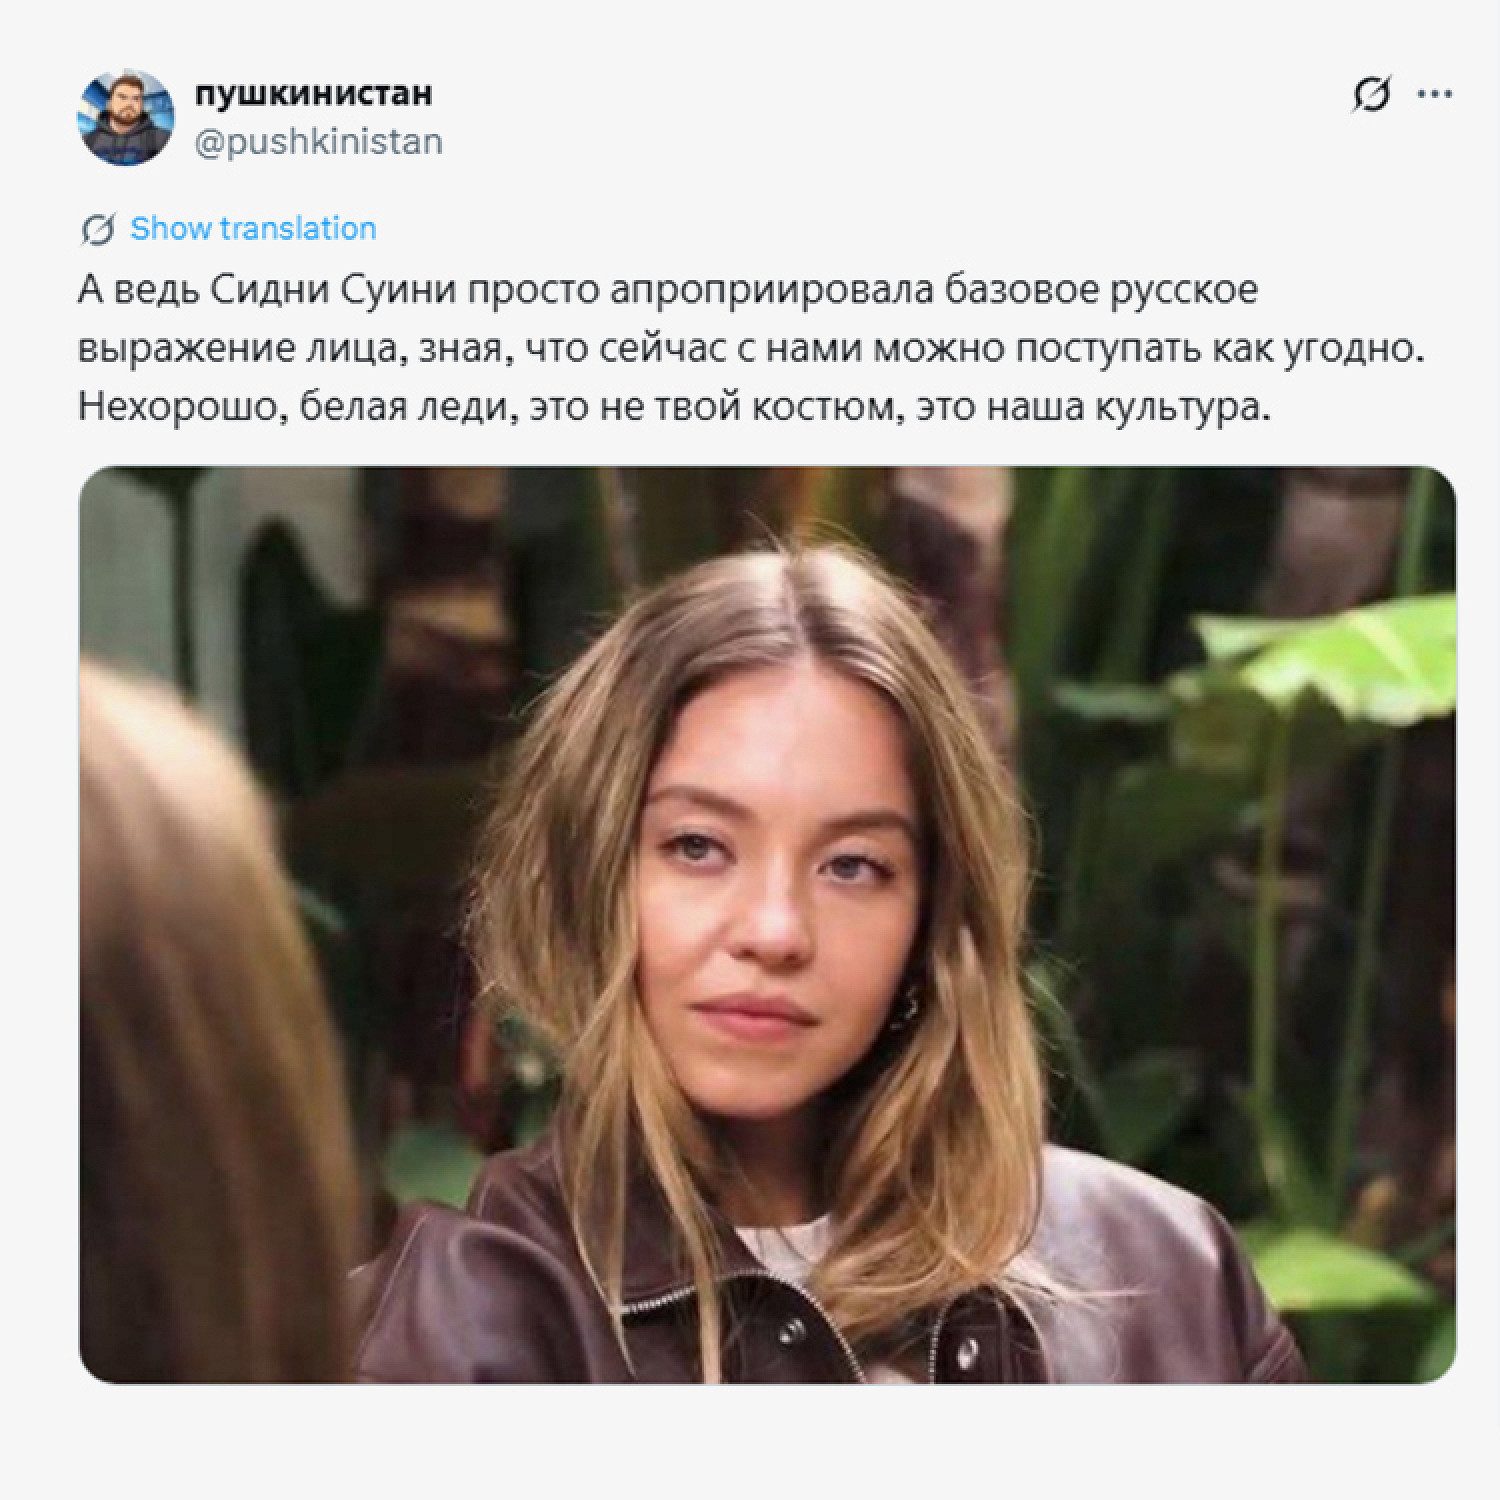This screenshot has width=1500, height=1500.
Task: Open the attached photo of the woman
Action: coord(767,925)
